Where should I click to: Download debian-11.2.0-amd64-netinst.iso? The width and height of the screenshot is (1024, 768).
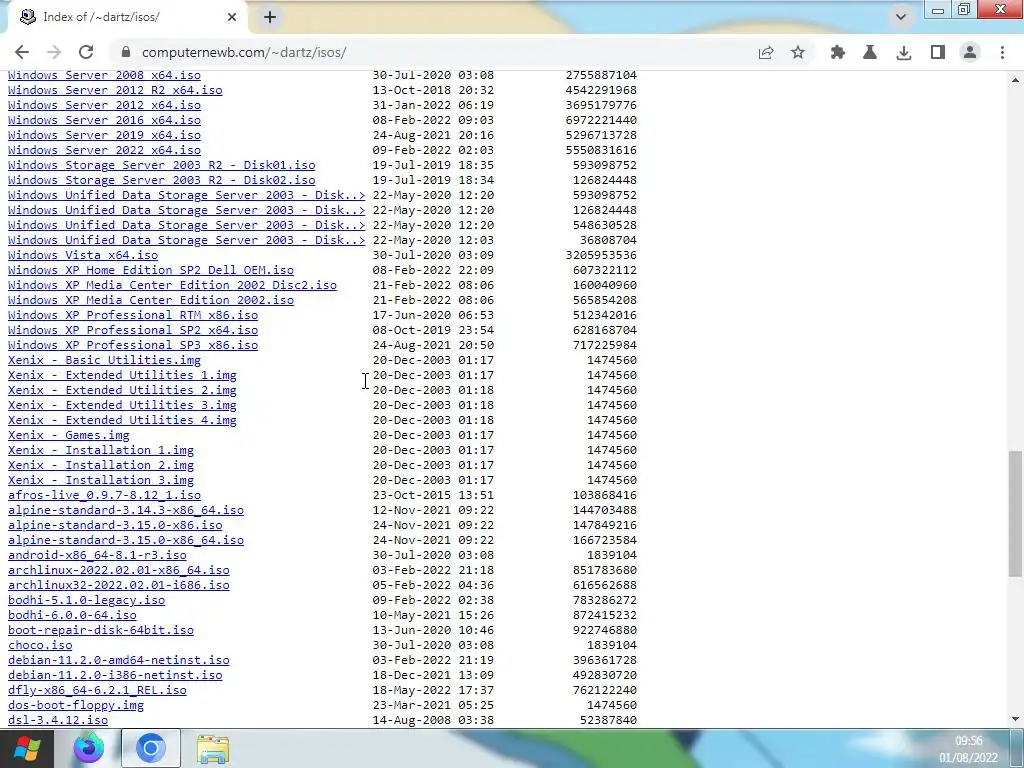[x=119, y=661]
